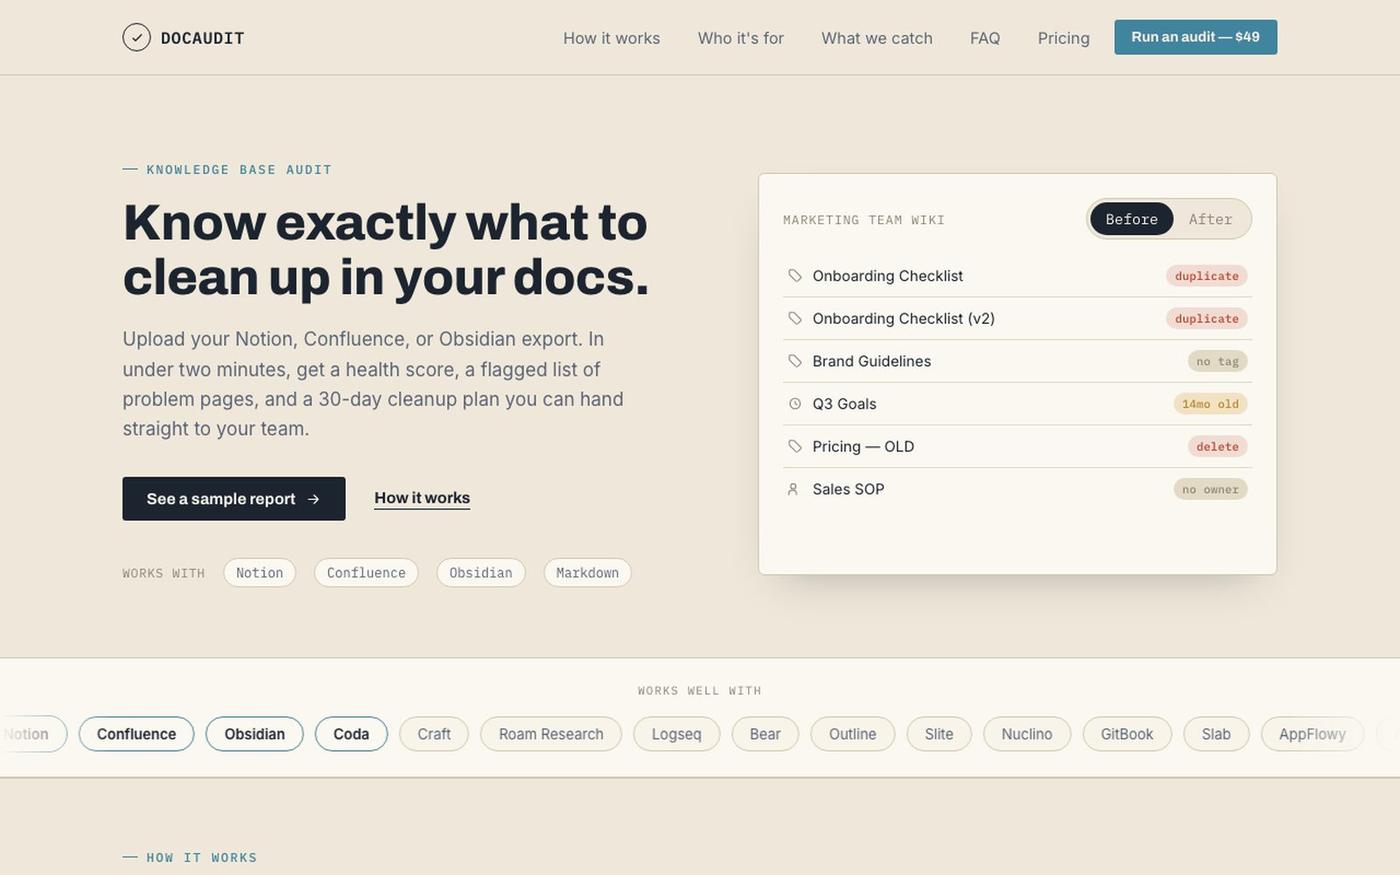Image resolution: width=1400 pixels, height=875 pixels.
Task: Select the Nuclino chip
Action: [1027, 734]
